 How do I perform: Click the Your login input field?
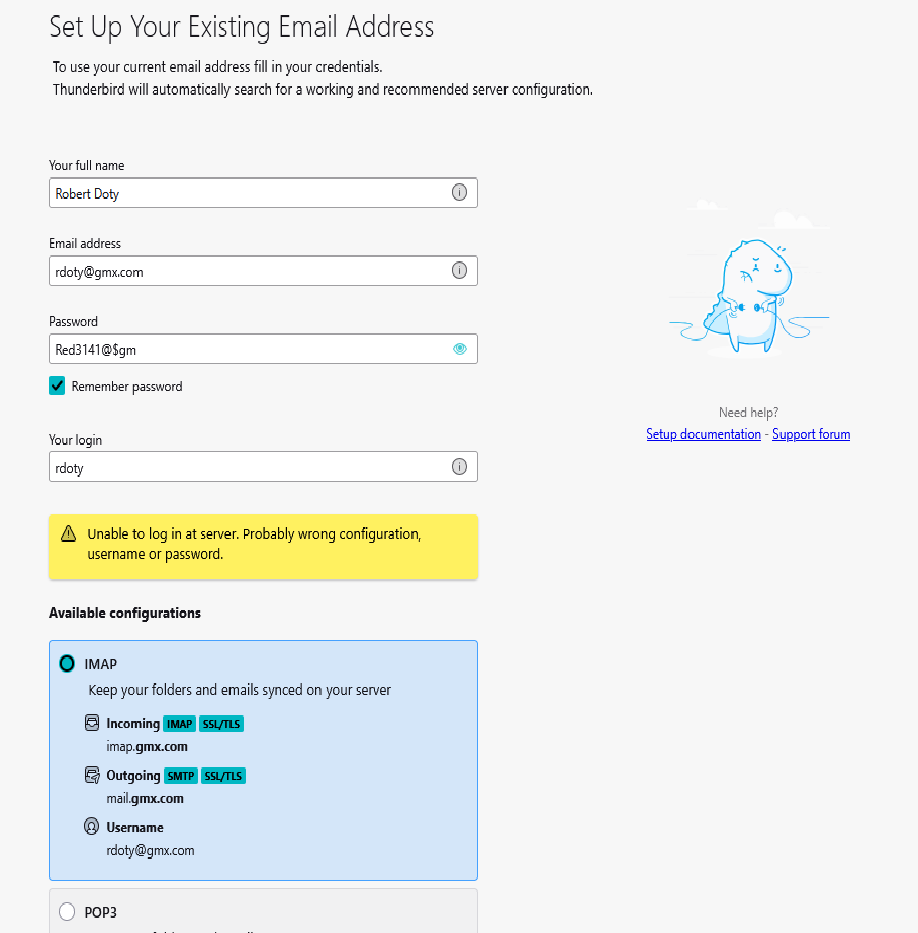(250, 467)
